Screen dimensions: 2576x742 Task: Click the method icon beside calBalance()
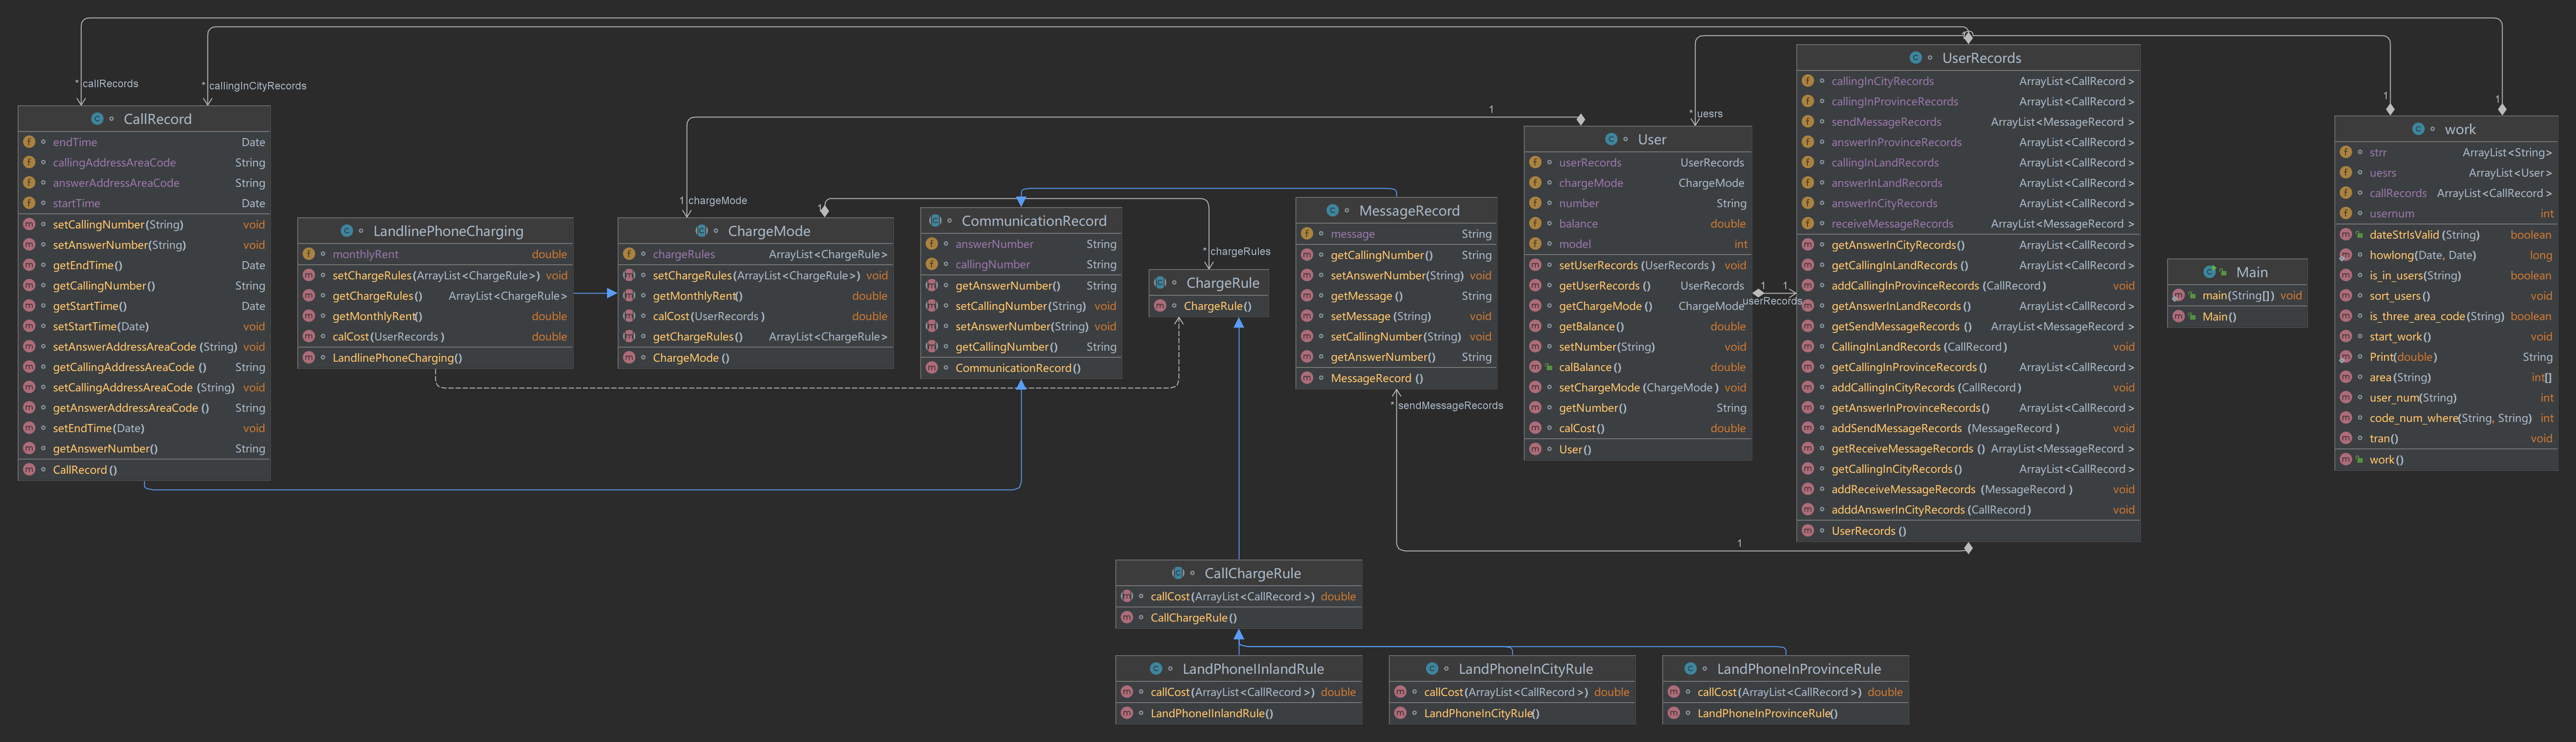point(1535,368)
